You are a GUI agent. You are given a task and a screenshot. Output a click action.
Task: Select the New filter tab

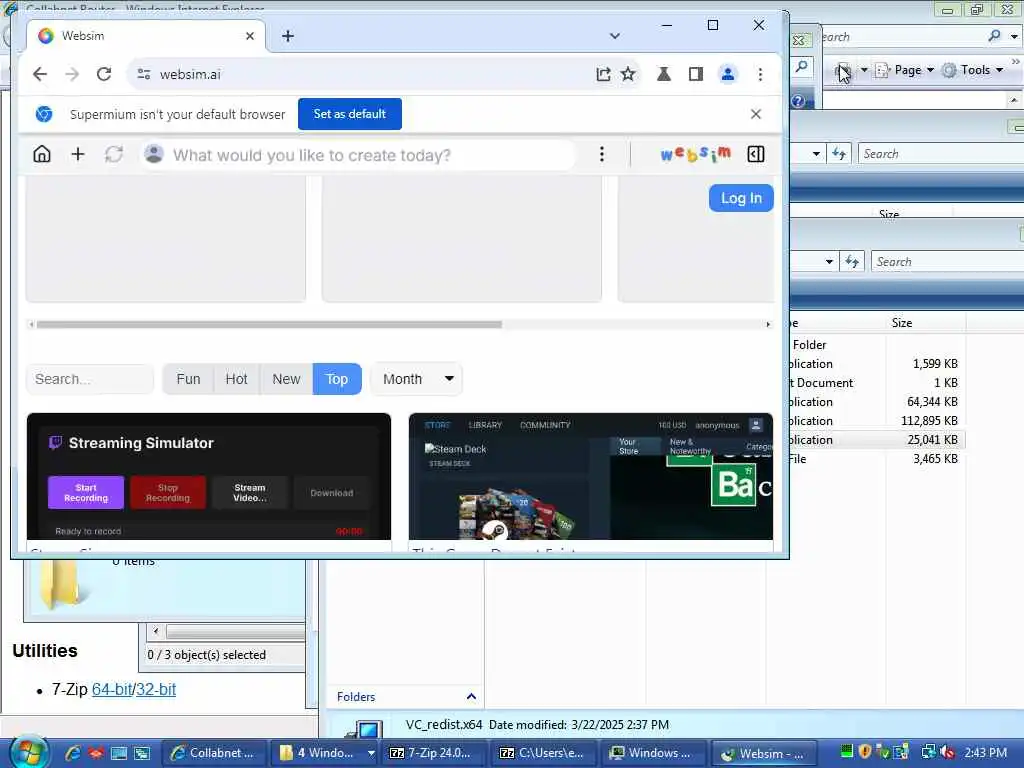point(286,379)
